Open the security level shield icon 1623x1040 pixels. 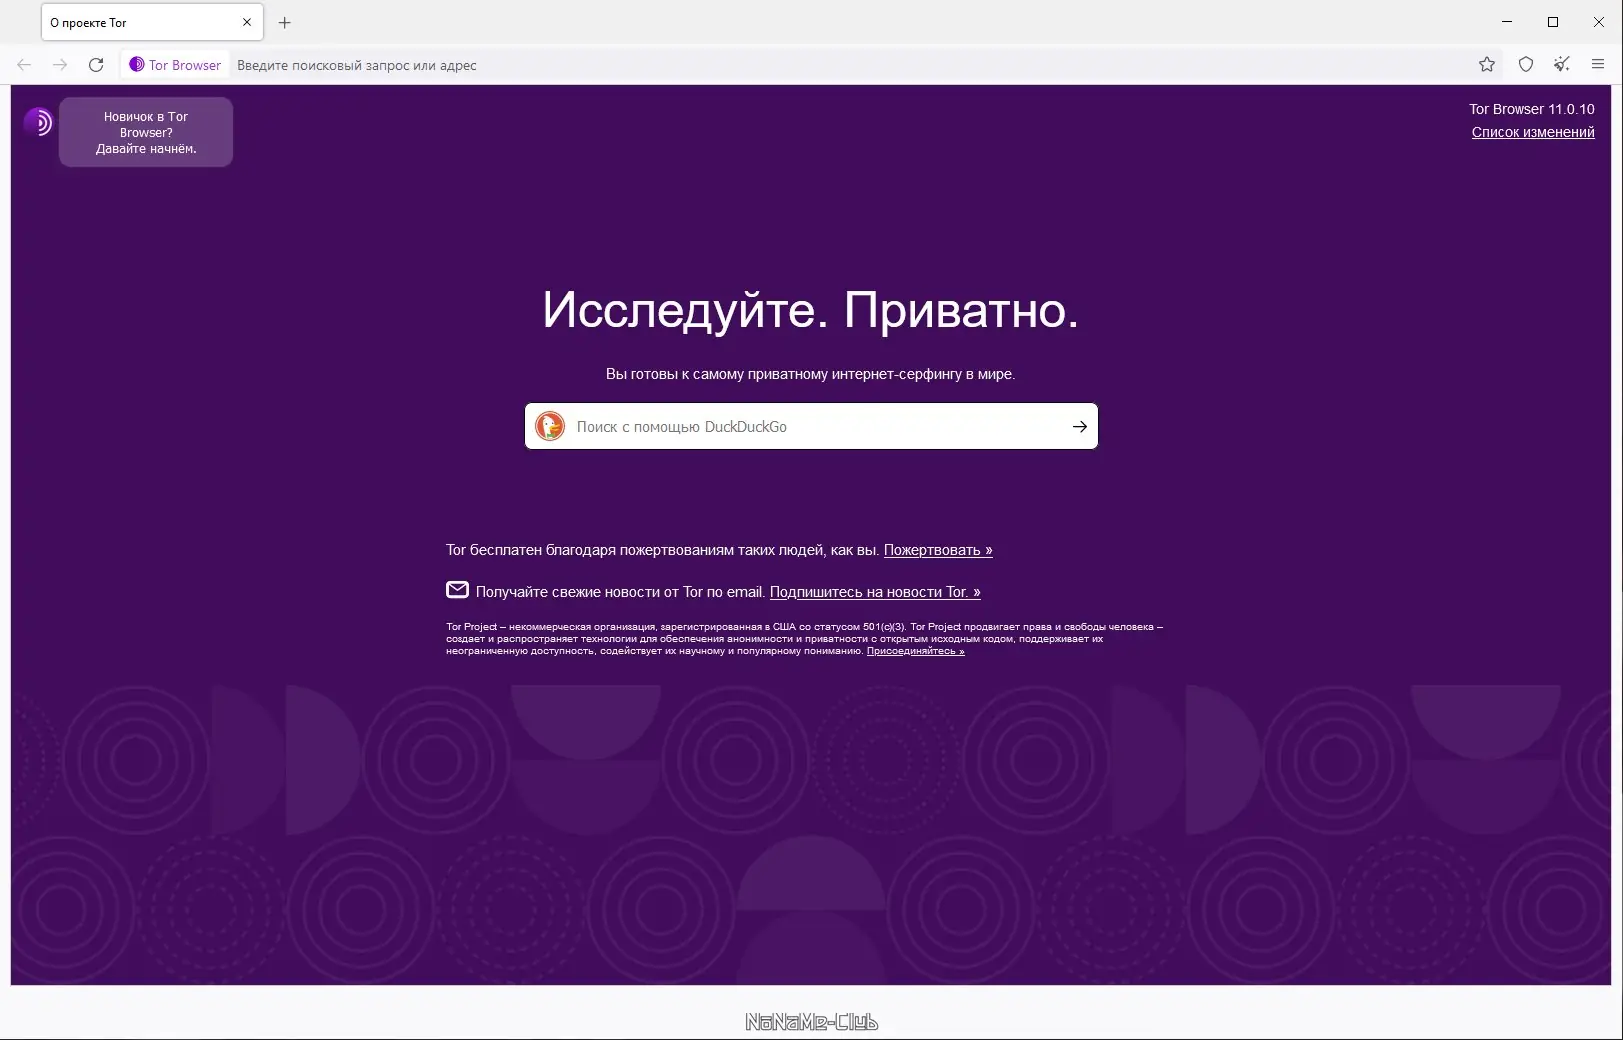tap(1526, 65)
